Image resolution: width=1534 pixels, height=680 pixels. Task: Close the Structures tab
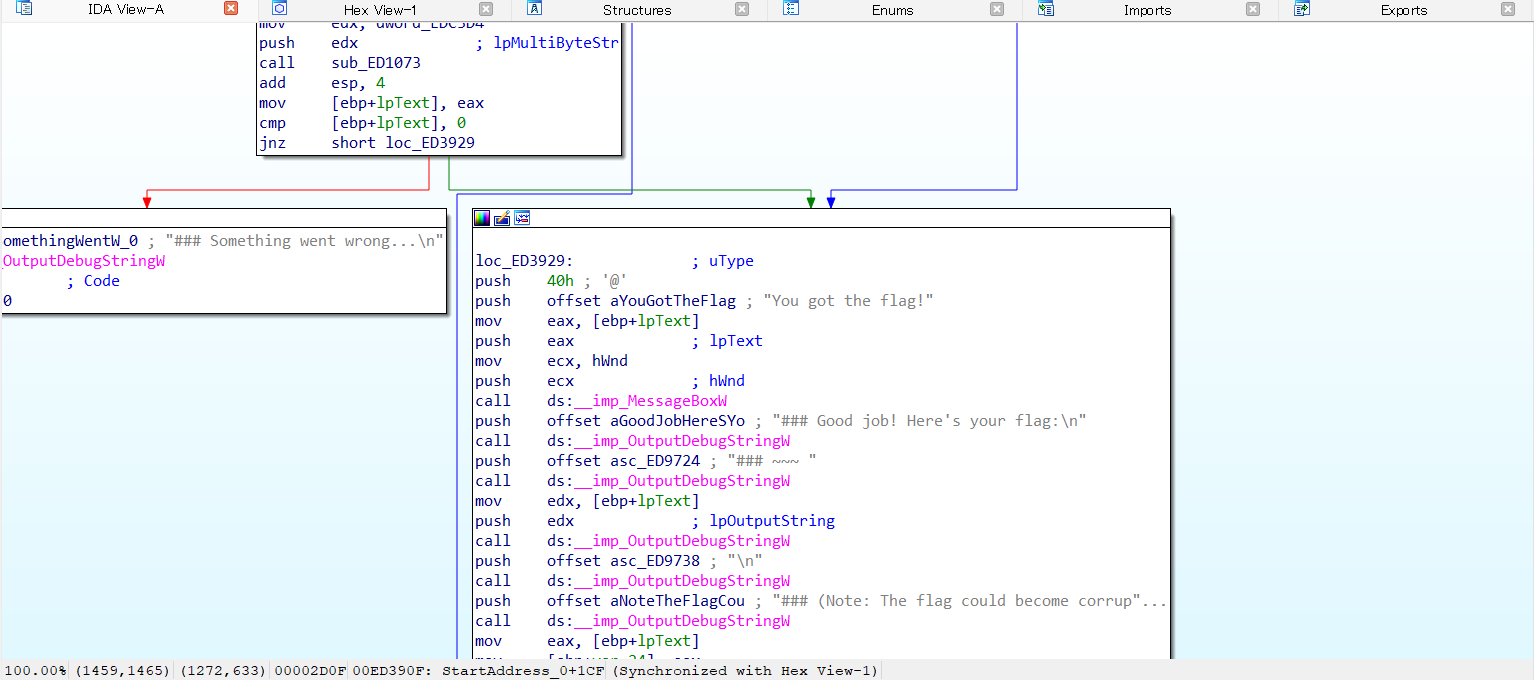[x=742, y=9]
